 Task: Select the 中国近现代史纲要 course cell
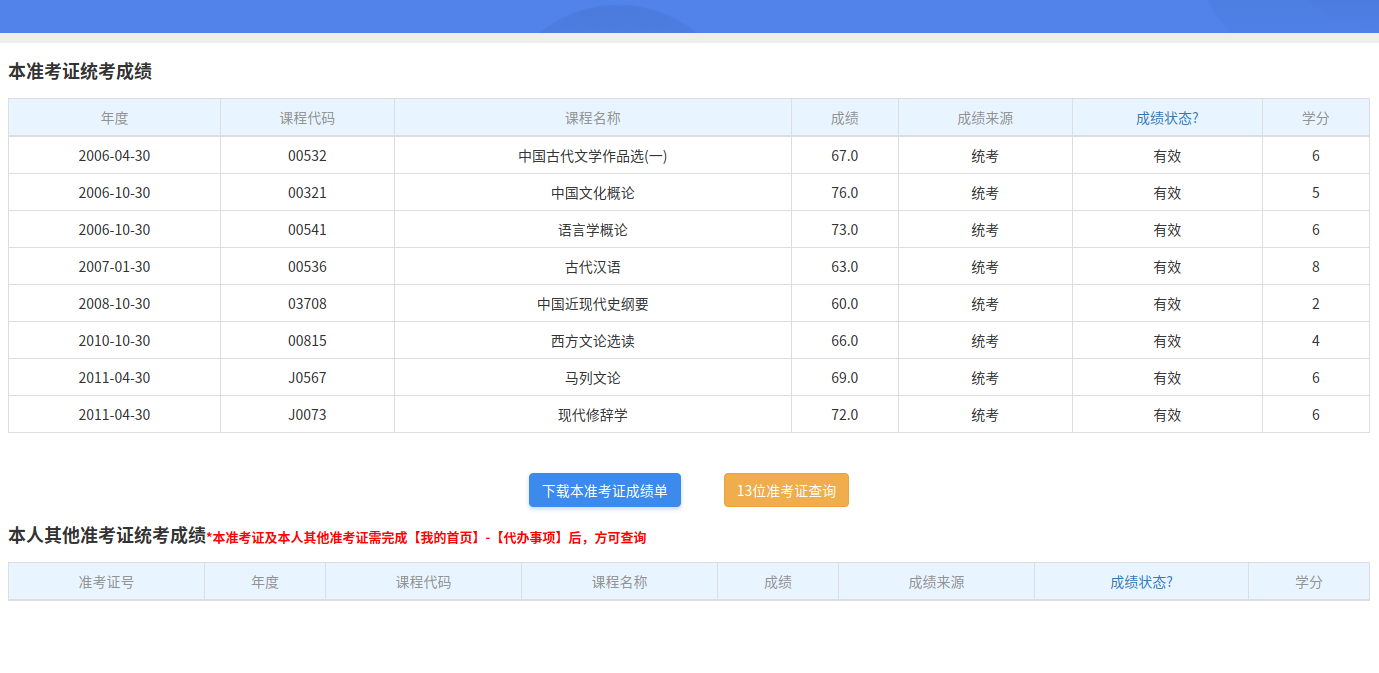(x=592, y=304)
